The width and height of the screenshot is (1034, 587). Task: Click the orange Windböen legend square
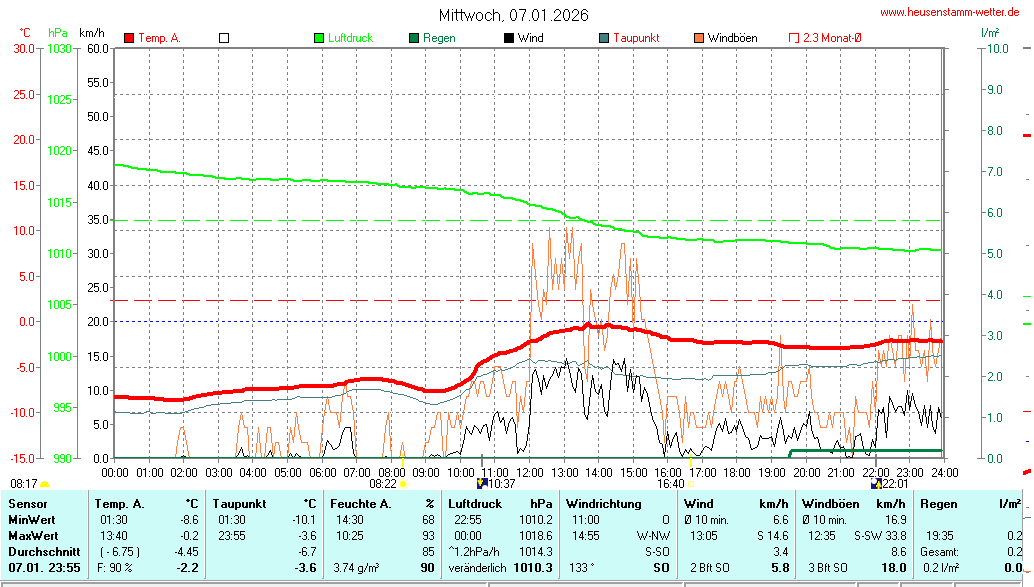pyautogui.click(x=699, y=38)
